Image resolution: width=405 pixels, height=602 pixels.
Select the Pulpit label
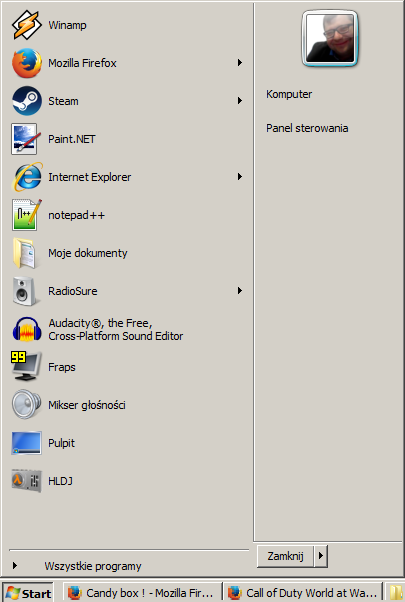(x=61, y=443)
